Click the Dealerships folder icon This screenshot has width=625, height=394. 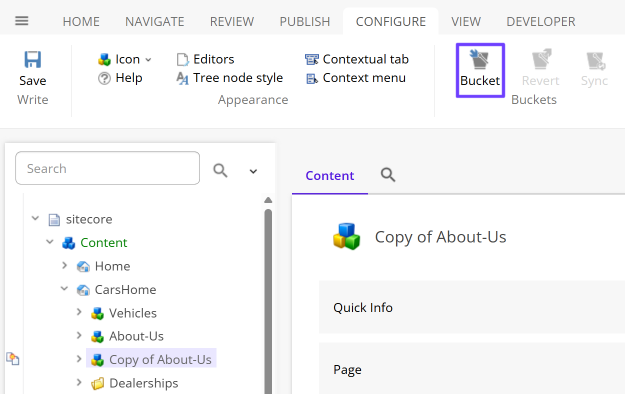coord(97,384)
